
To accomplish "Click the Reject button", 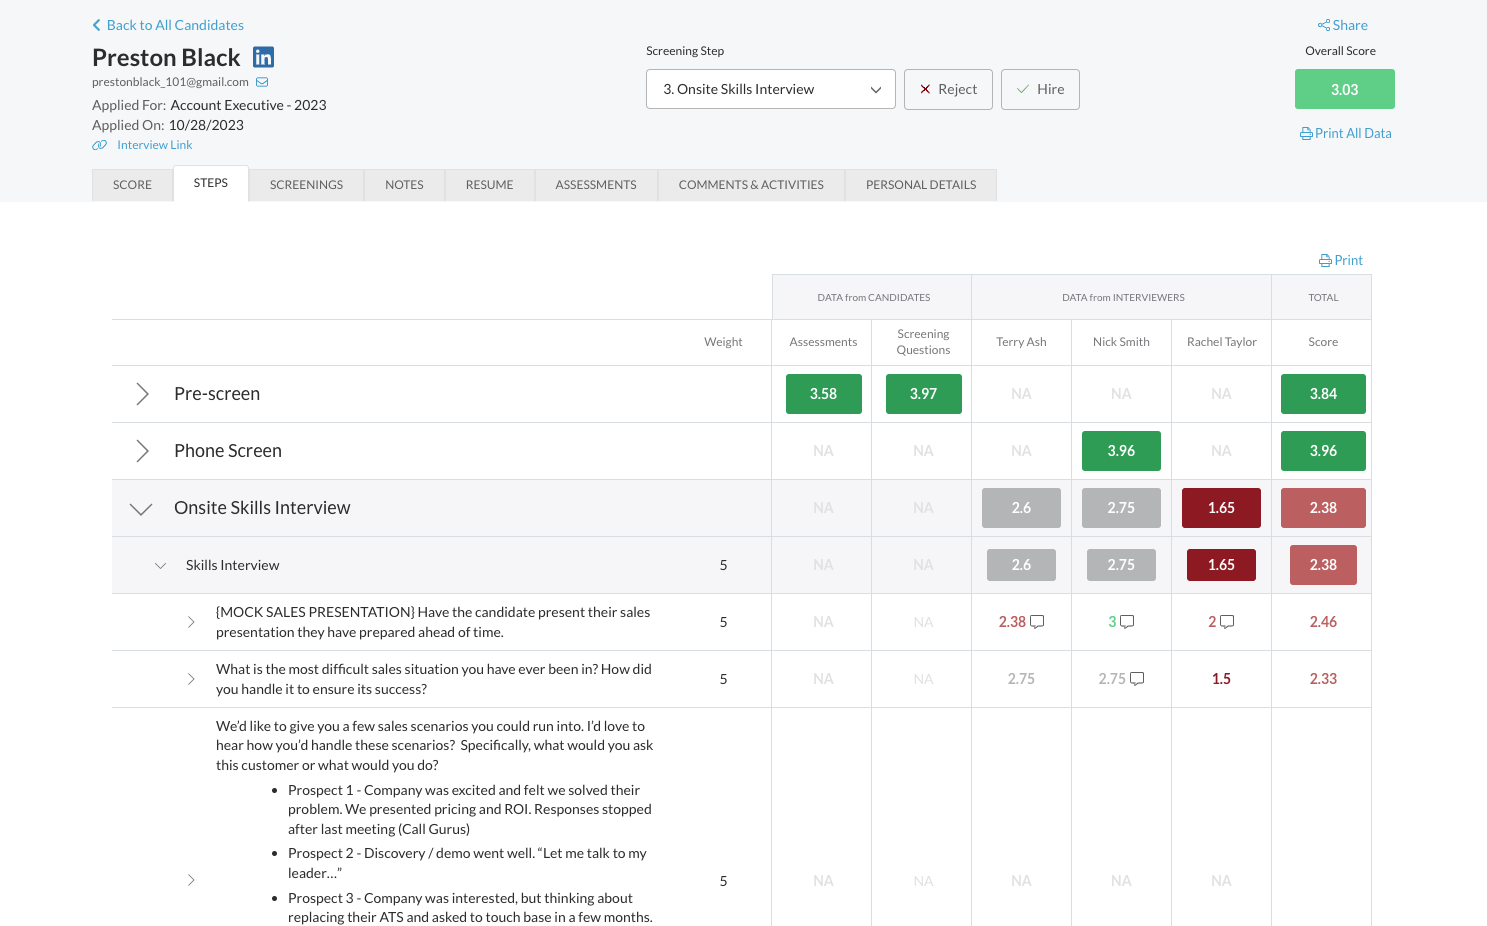I will coord(948,89).
